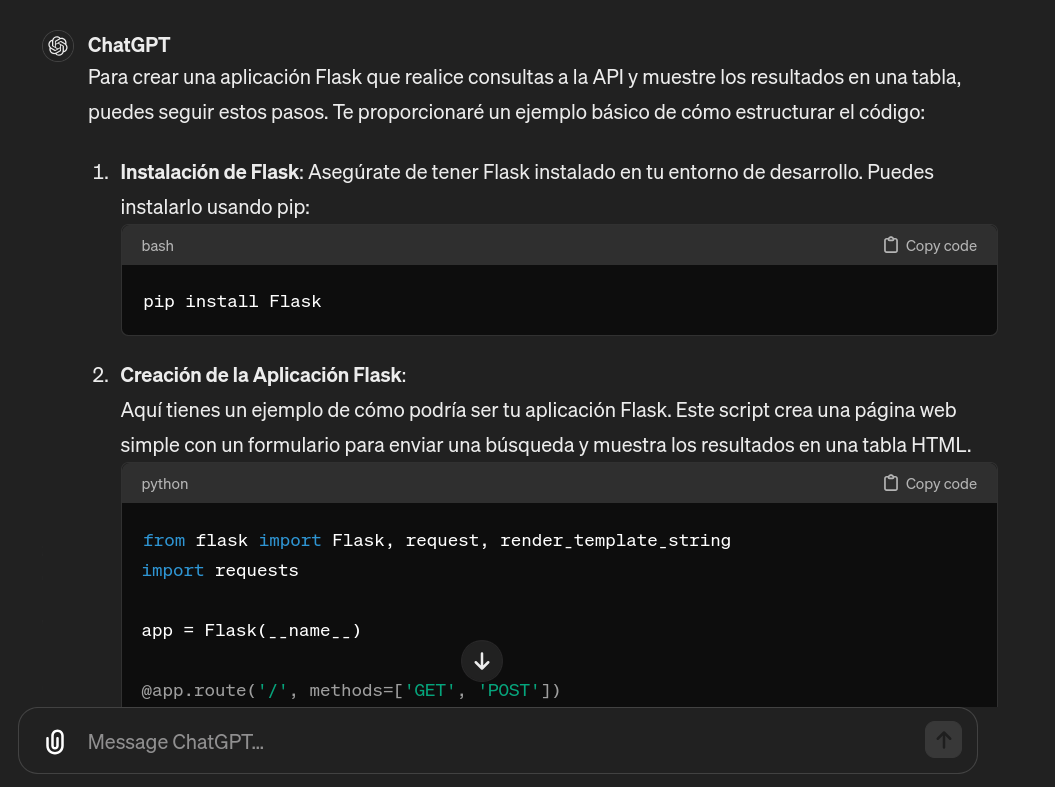
Task: Attach a file using the paperclip button
Action: [55, 741]
